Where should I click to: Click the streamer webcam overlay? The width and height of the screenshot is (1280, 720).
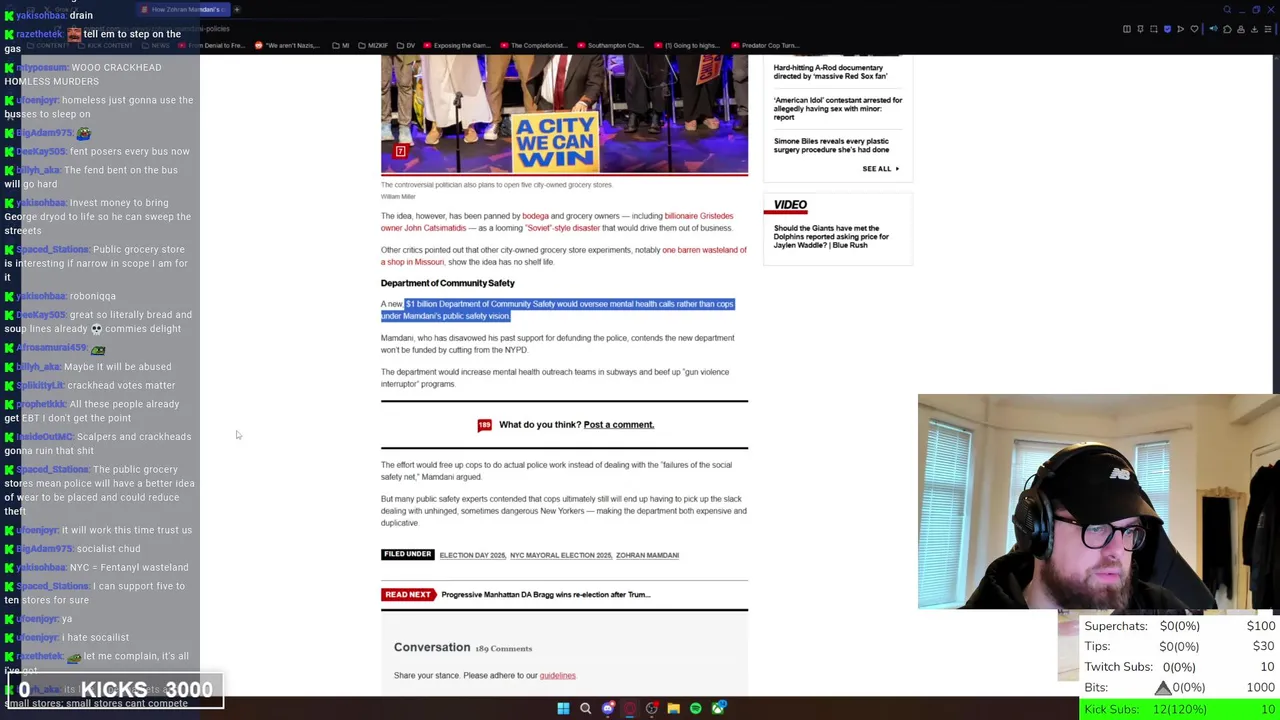coord(1098,502)
